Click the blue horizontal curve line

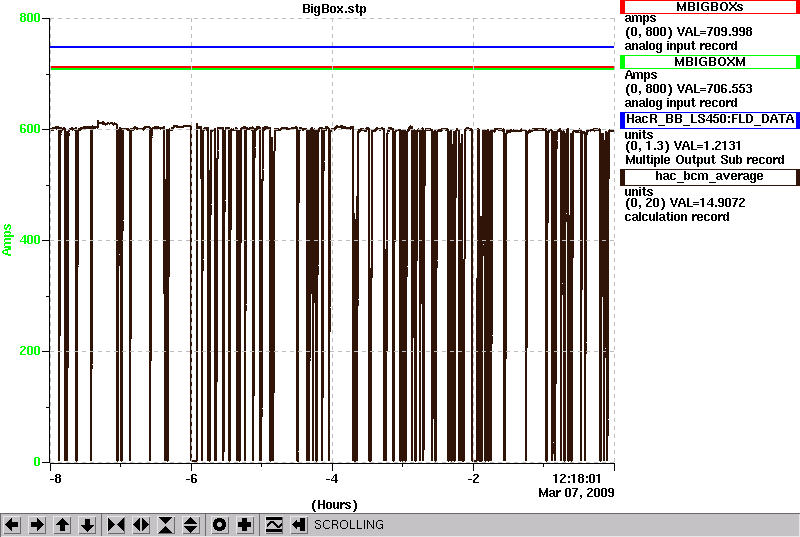coord(332,47)
